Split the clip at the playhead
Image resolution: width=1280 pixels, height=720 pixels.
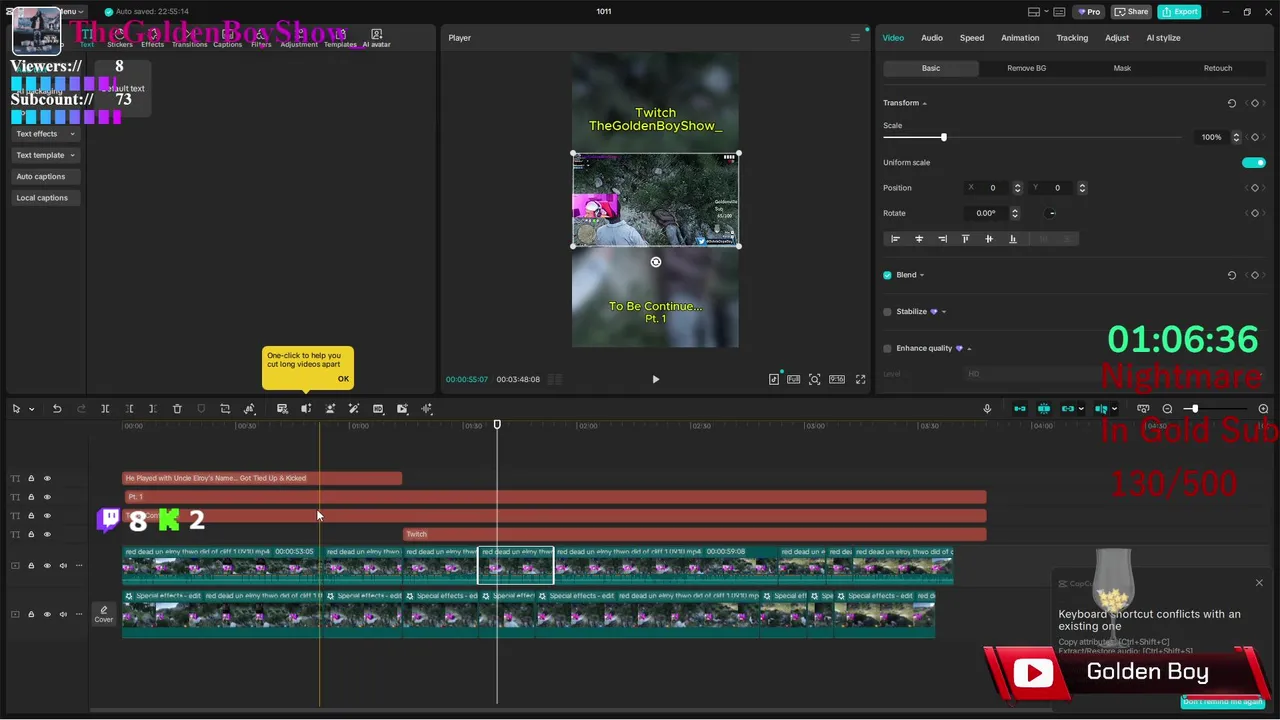point(105,409)
